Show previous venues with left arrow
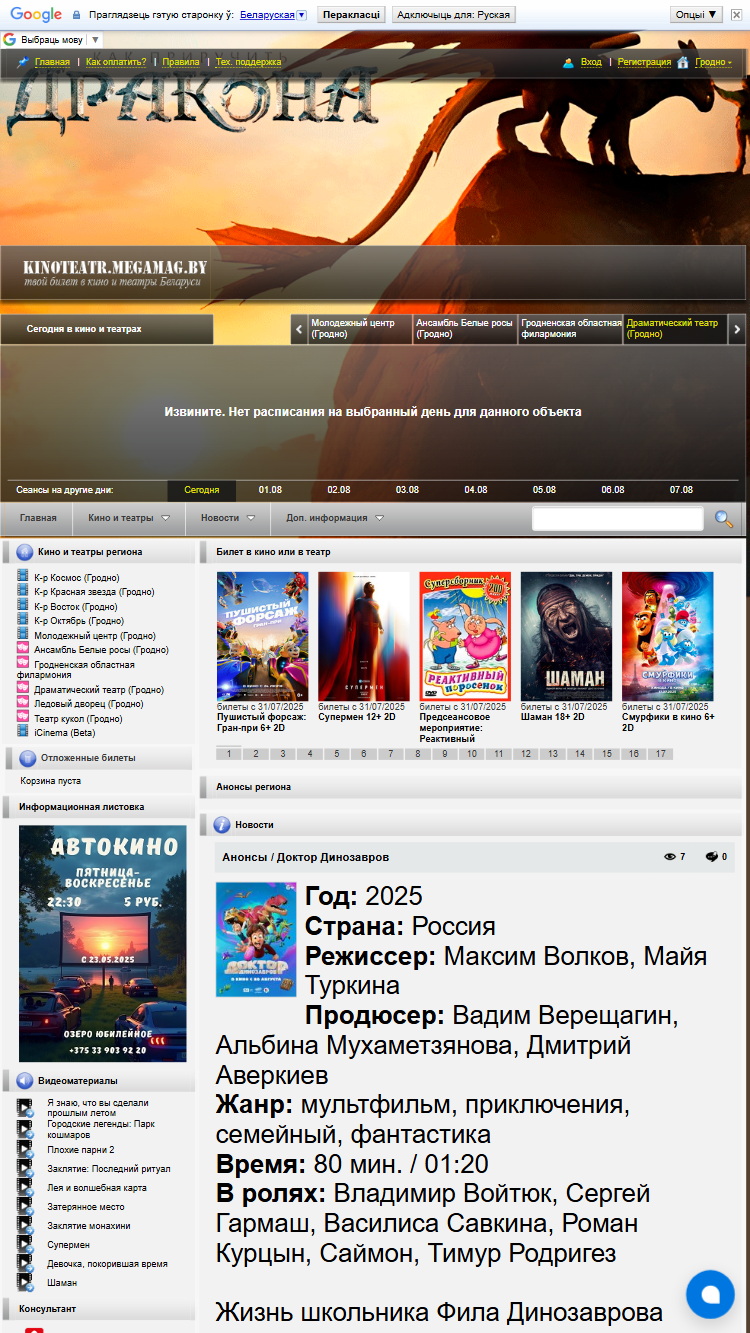This screenshot has width=750, height=1333. pyautogui.click(x=299, y=329)
